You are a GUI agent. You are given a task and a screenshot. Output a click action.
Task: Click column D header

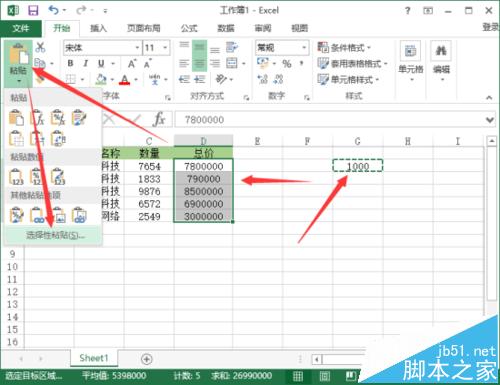tap(203, 141)
